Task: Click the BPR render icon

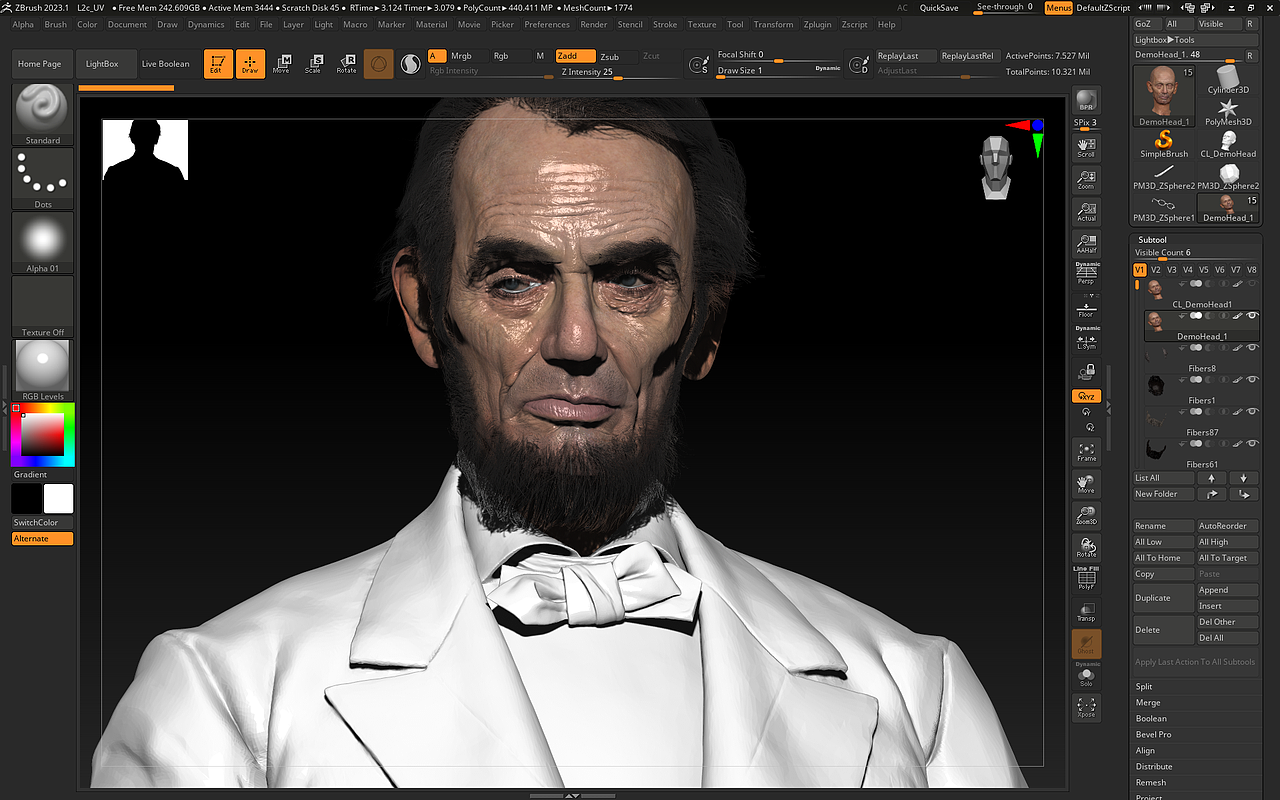Action: [1086, 100]
